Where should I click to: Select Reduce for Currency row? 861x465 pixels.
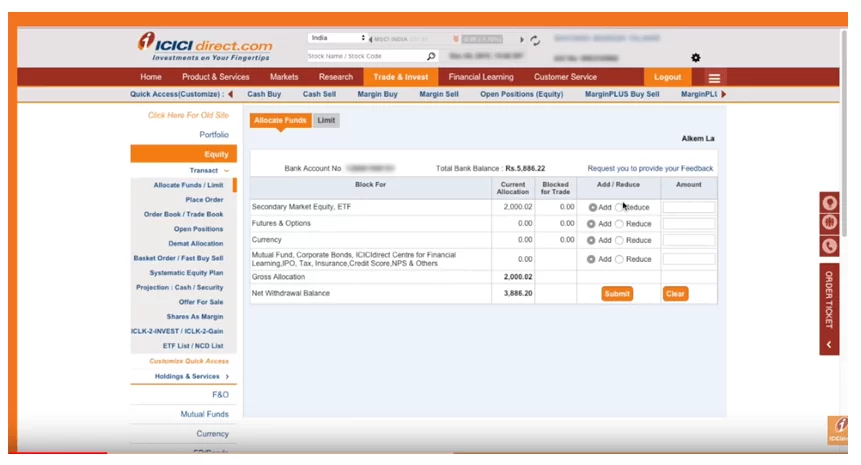click(619, 240)
